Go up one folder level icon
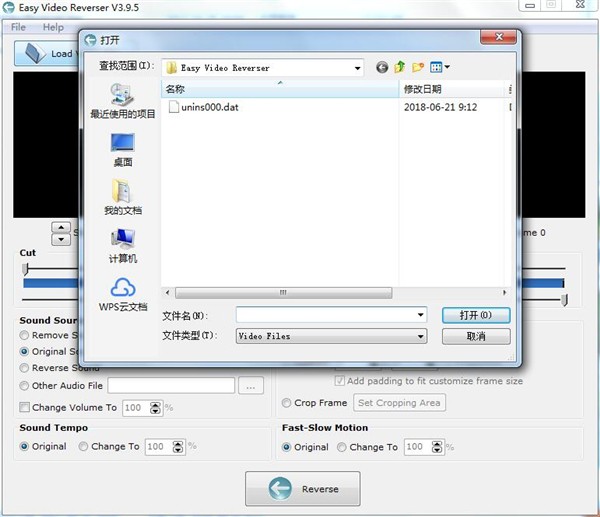600x517 pixels. 399,67
